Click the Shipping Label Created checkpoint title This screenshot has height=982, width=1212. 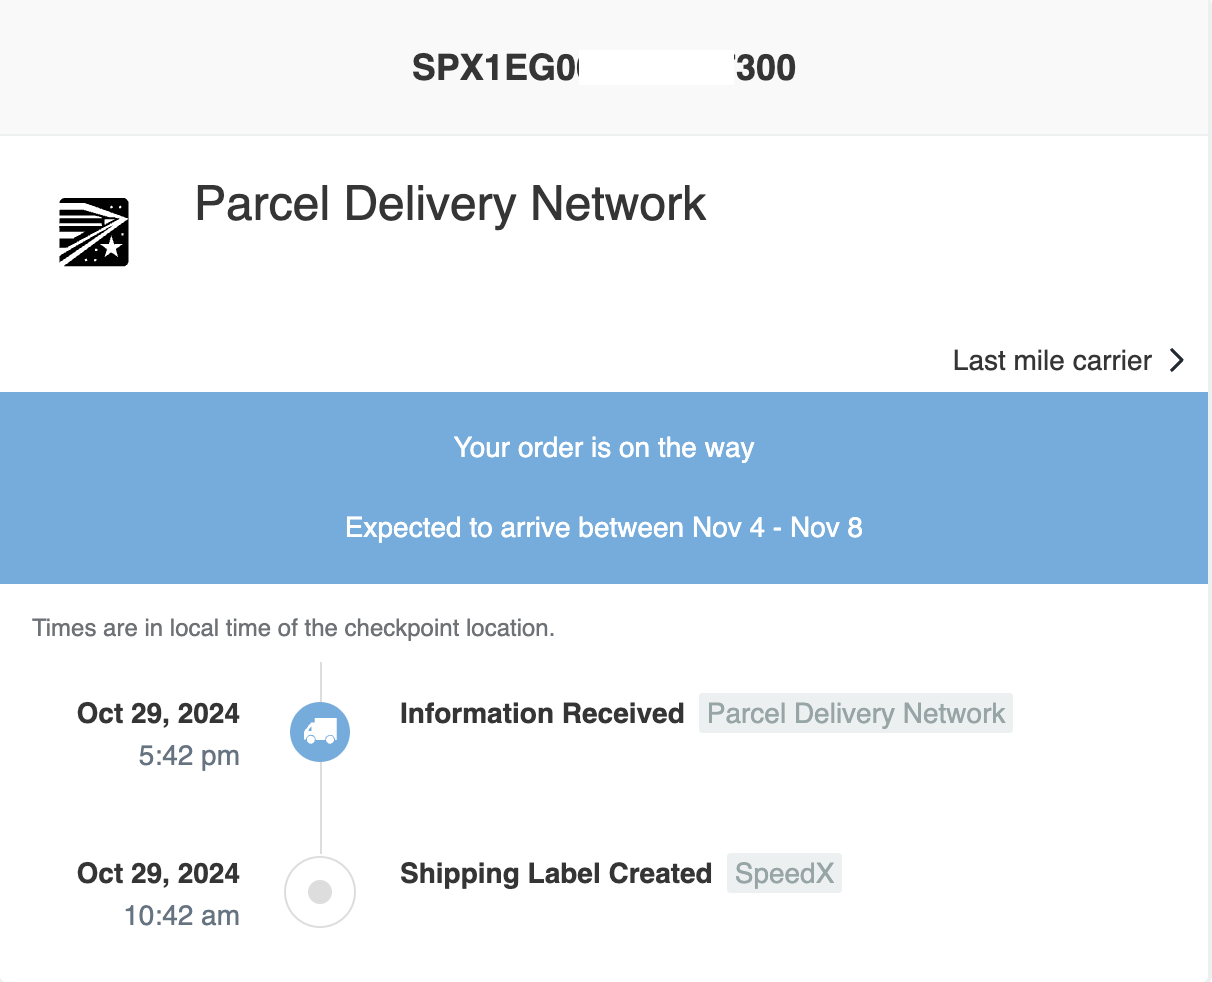[556, 873]
